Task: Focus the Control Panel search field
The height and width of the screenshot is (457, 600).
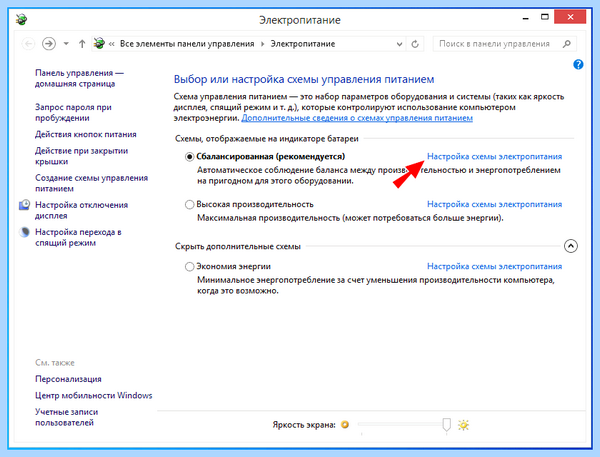Action: pos(504,44)
